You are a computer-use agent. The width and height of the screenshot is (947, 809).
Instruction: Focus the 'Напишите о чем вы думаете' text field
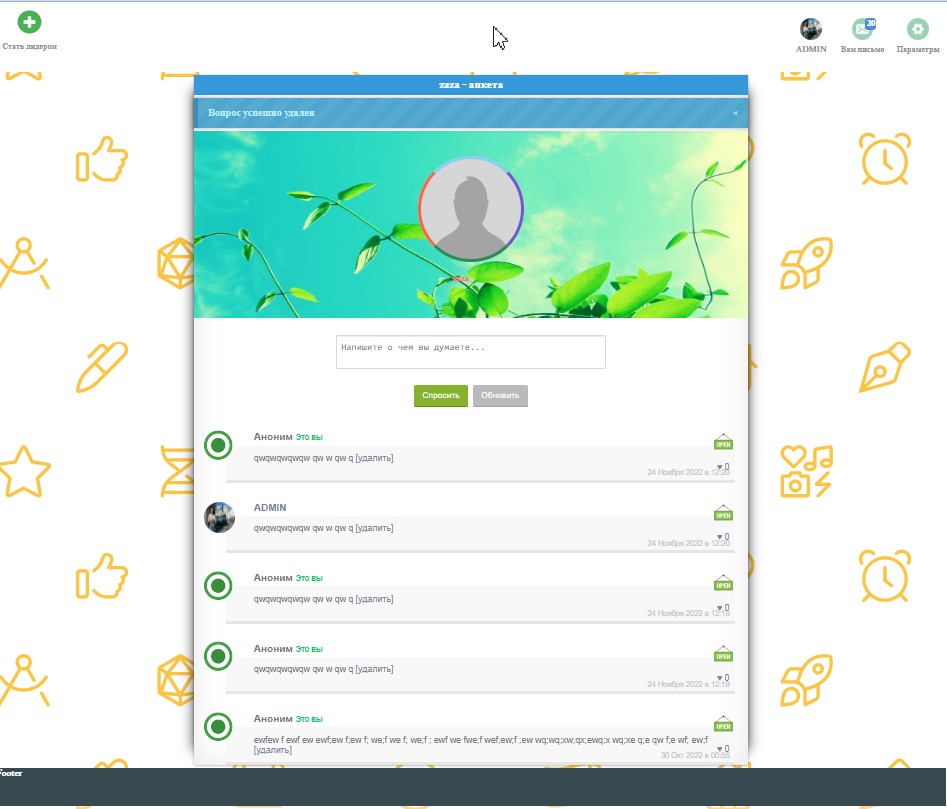coord(470,352)
